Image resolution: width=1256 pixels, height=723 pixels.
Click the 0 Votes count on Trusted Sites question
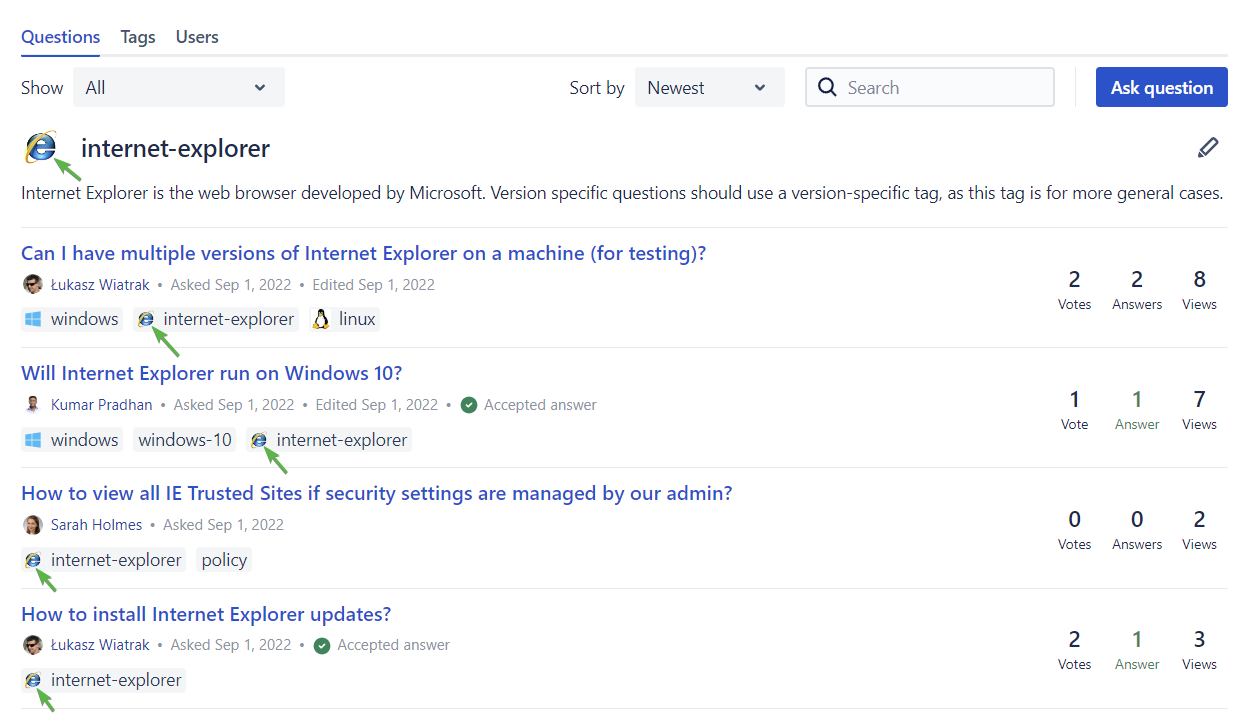[1075, 529]
